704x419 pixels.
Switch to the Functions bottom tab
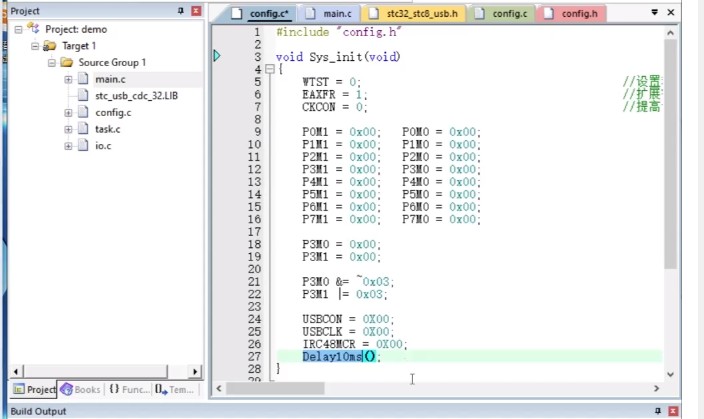(x=129, y=389)
